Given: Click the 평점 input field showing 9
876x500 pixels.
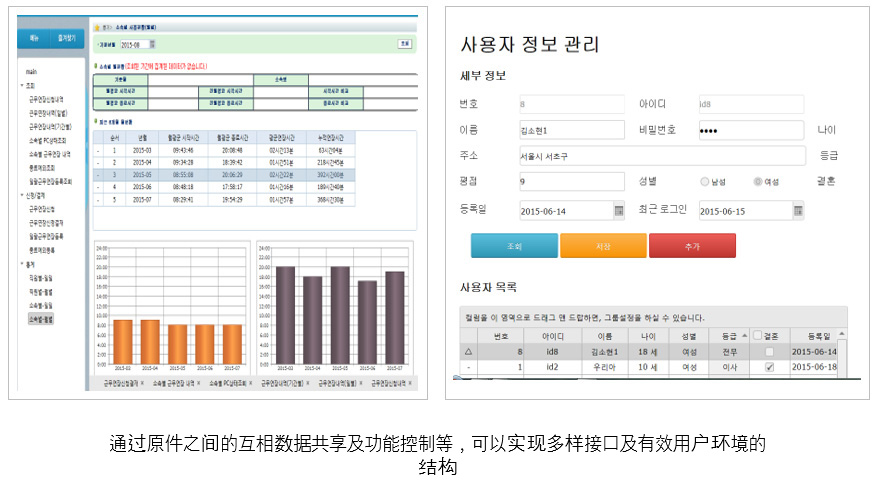Looking at the screenshot, I should [x=572, y=182].
